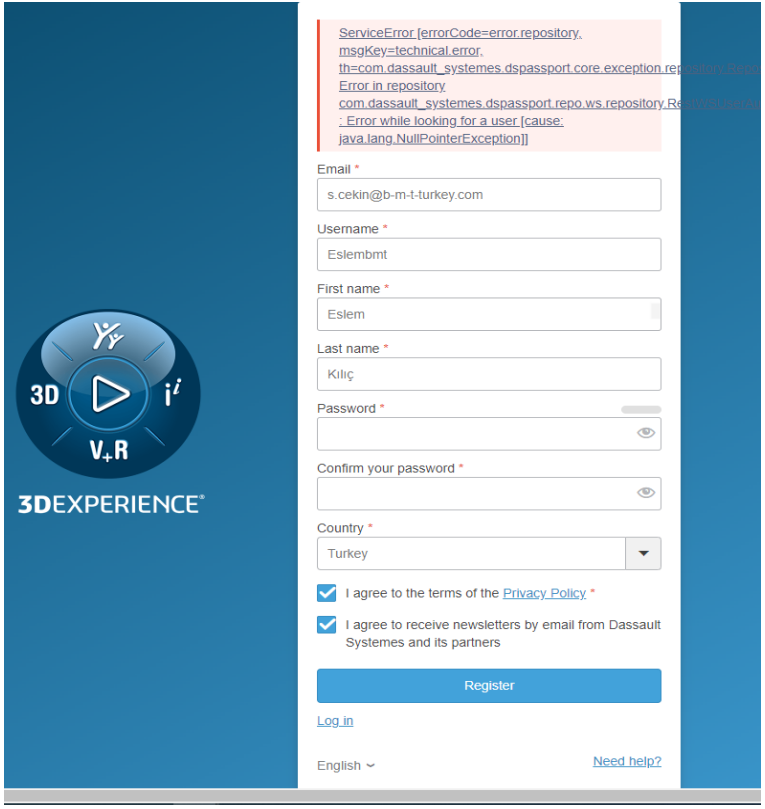
Task: Click the Need help? link
Action: (627, 761)
